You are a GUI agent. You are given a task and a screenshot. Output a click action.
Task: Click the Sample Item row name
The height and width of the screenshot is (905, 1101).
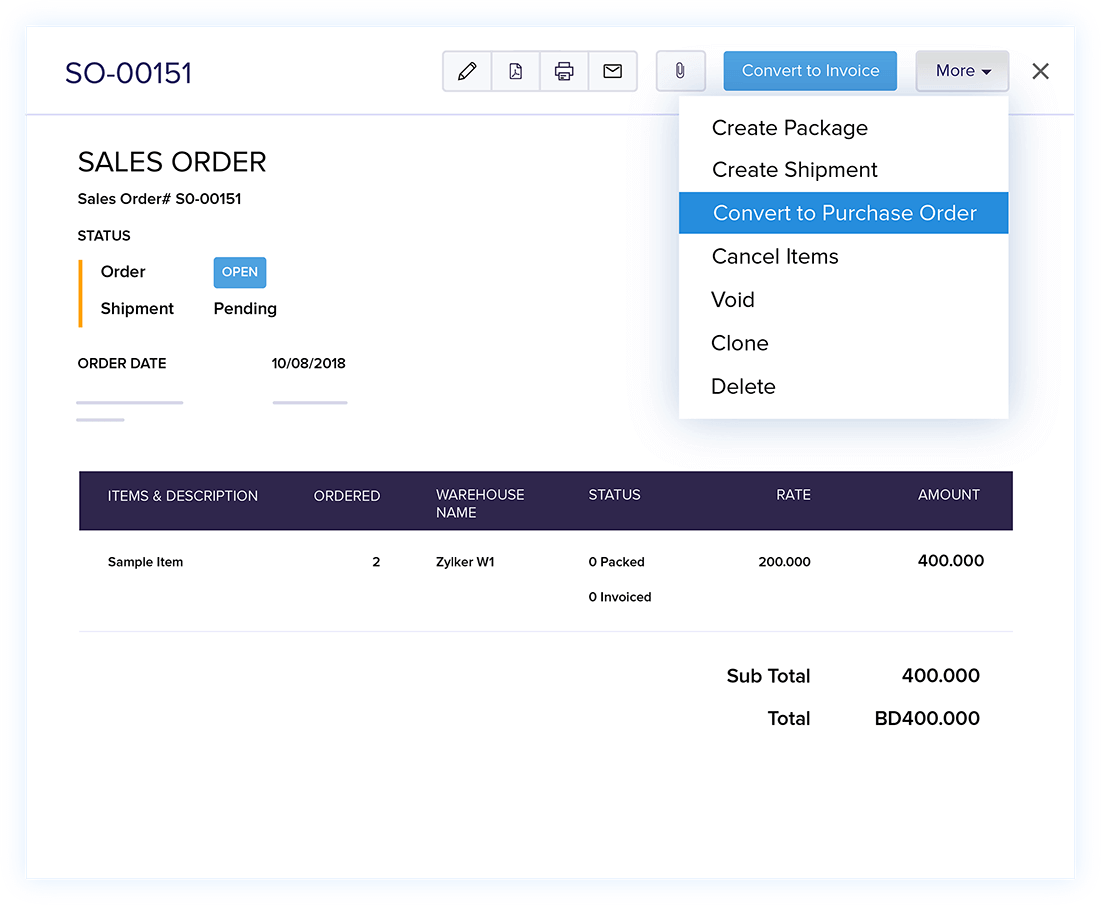(145, 562)
